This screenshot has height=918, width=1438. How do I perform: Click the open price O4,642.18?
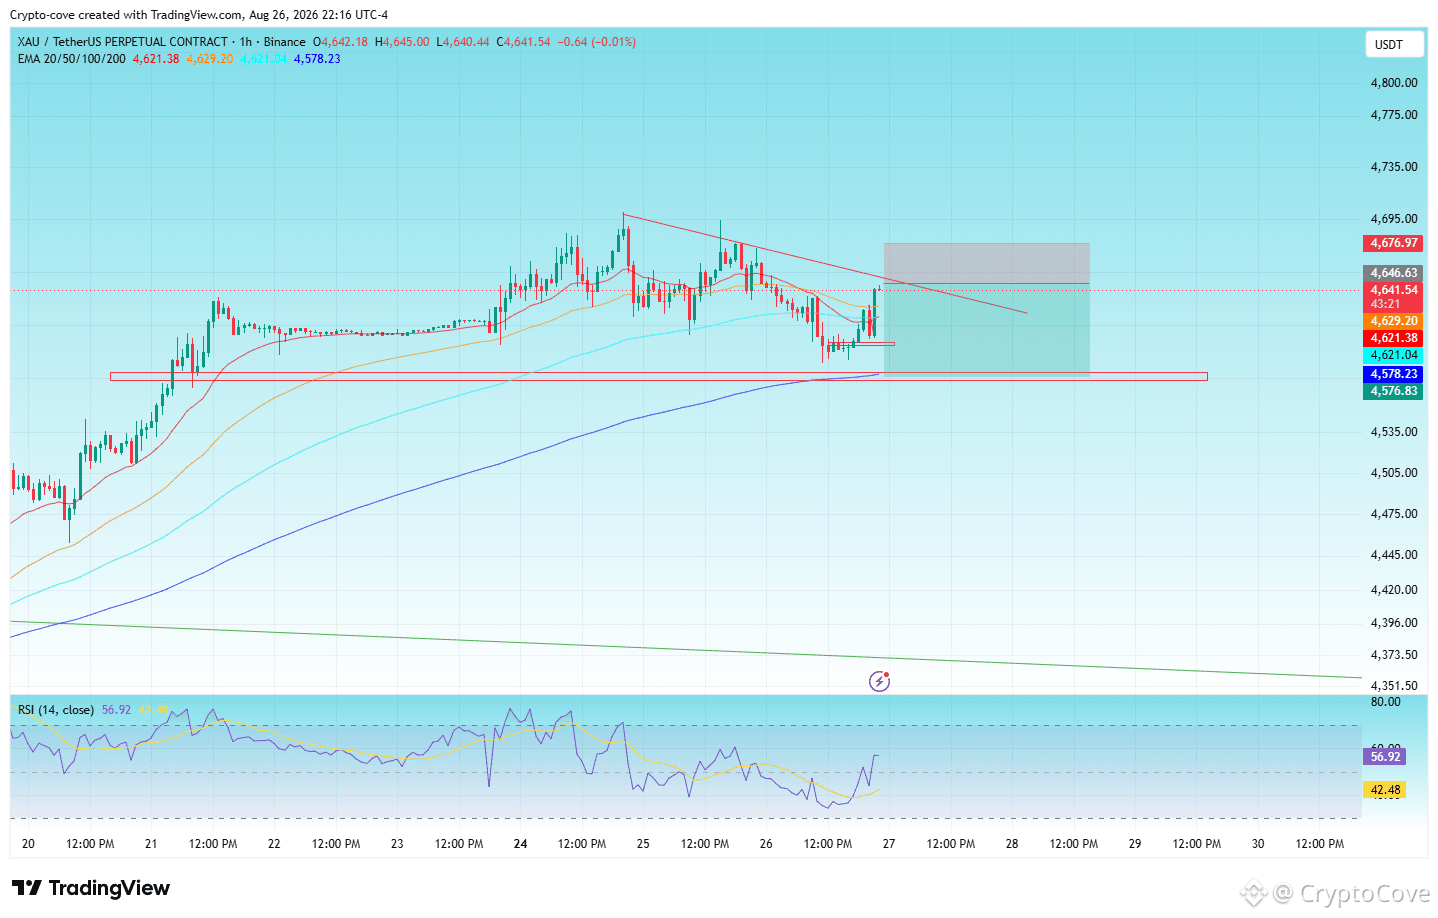(340, 42)
